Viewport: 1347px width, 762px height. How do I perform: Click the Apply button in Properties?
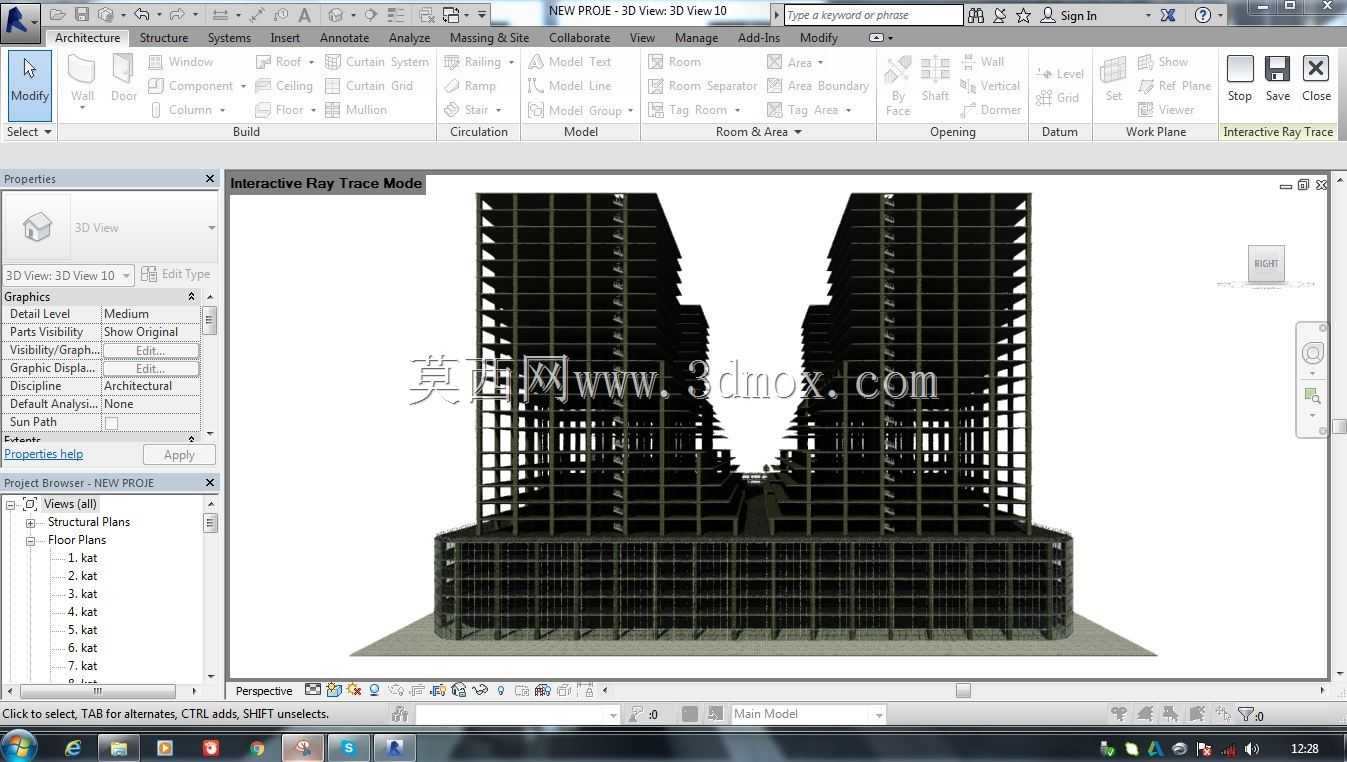pos(179,455)
